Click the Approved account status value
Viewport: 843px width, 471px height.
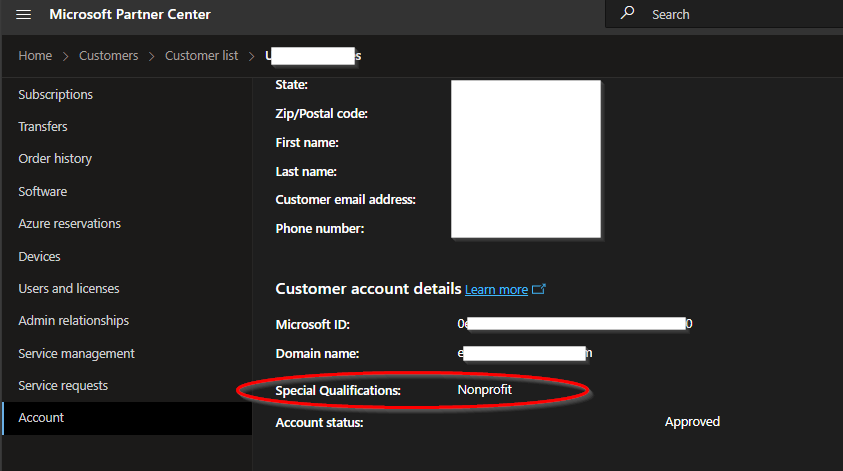pyautogui.click(x=692, y=422)
